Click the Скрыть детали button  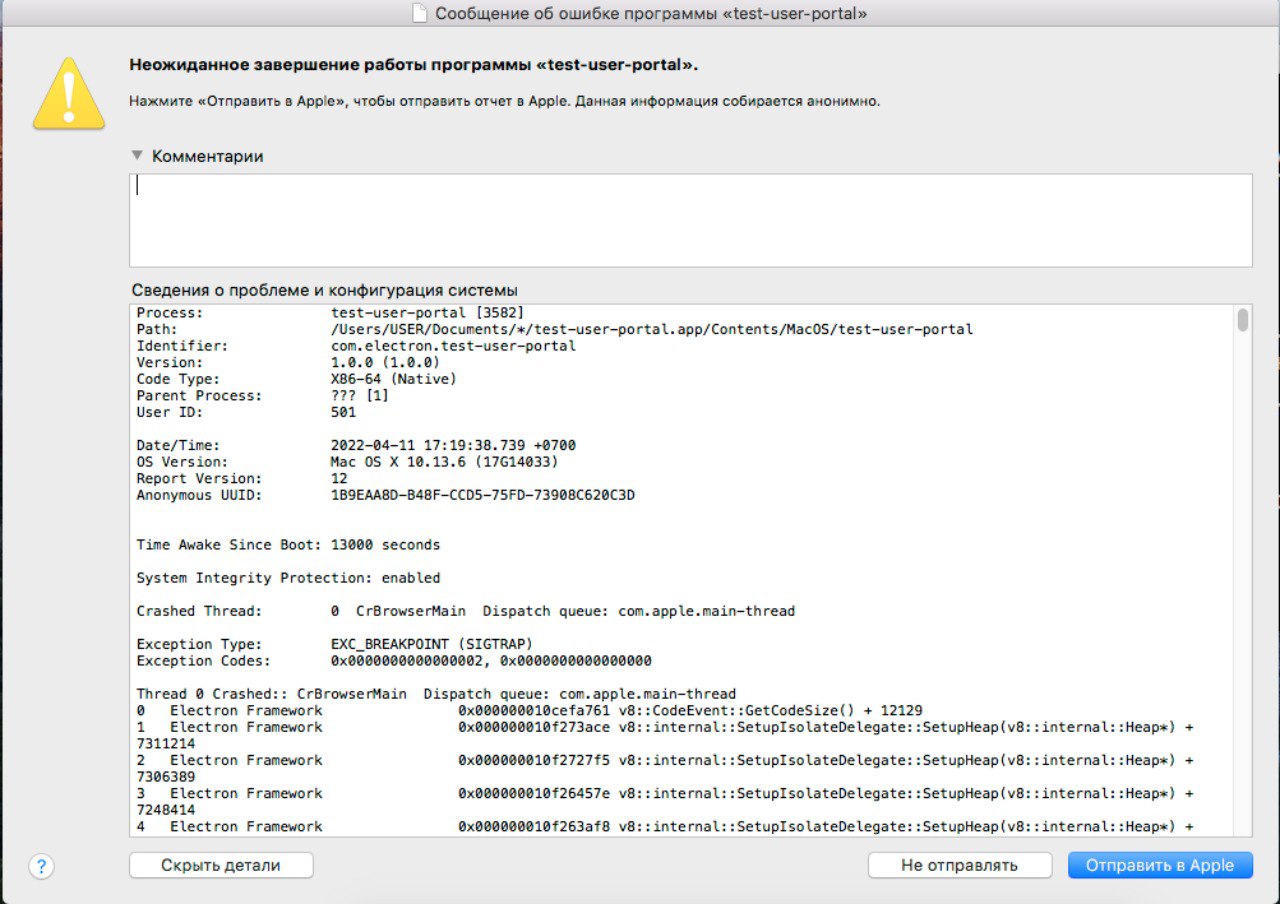pyautogui.click(x=221, y=866)
